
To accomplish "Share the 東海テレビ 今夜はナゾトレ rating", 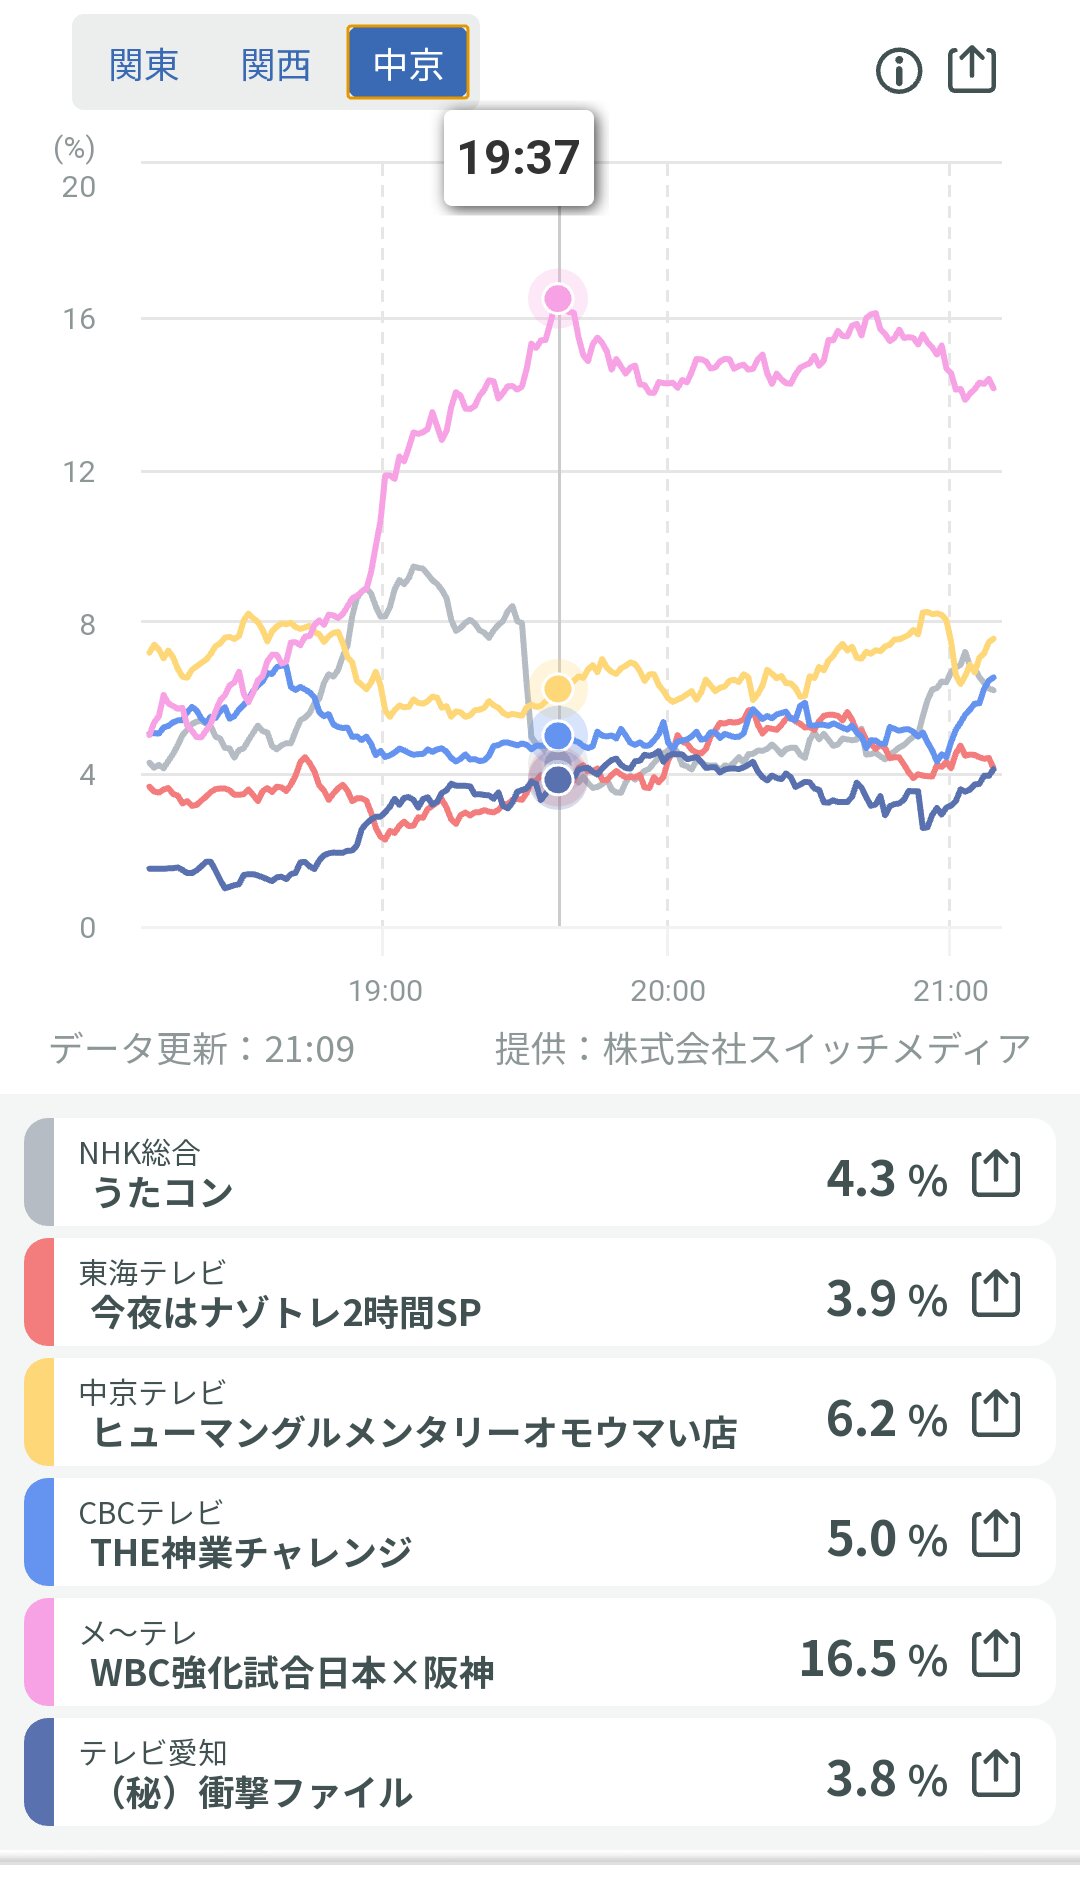I will click(x=996, y=1294).
